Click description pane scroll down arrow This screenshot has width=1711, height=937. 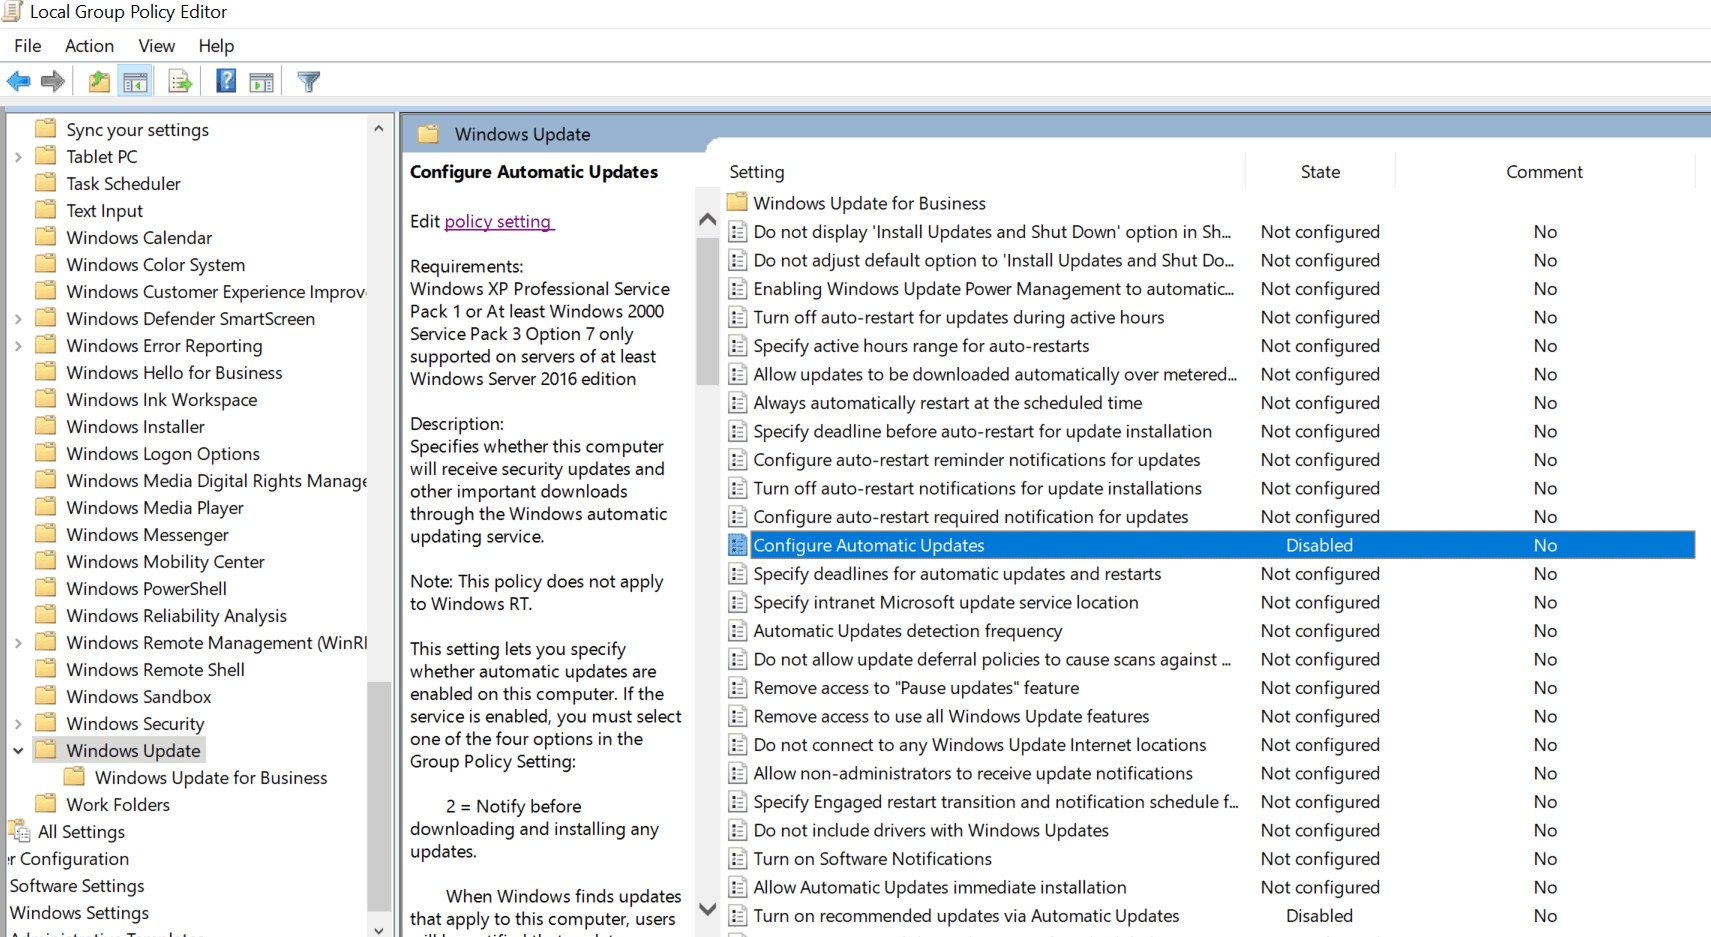(707, 909)
